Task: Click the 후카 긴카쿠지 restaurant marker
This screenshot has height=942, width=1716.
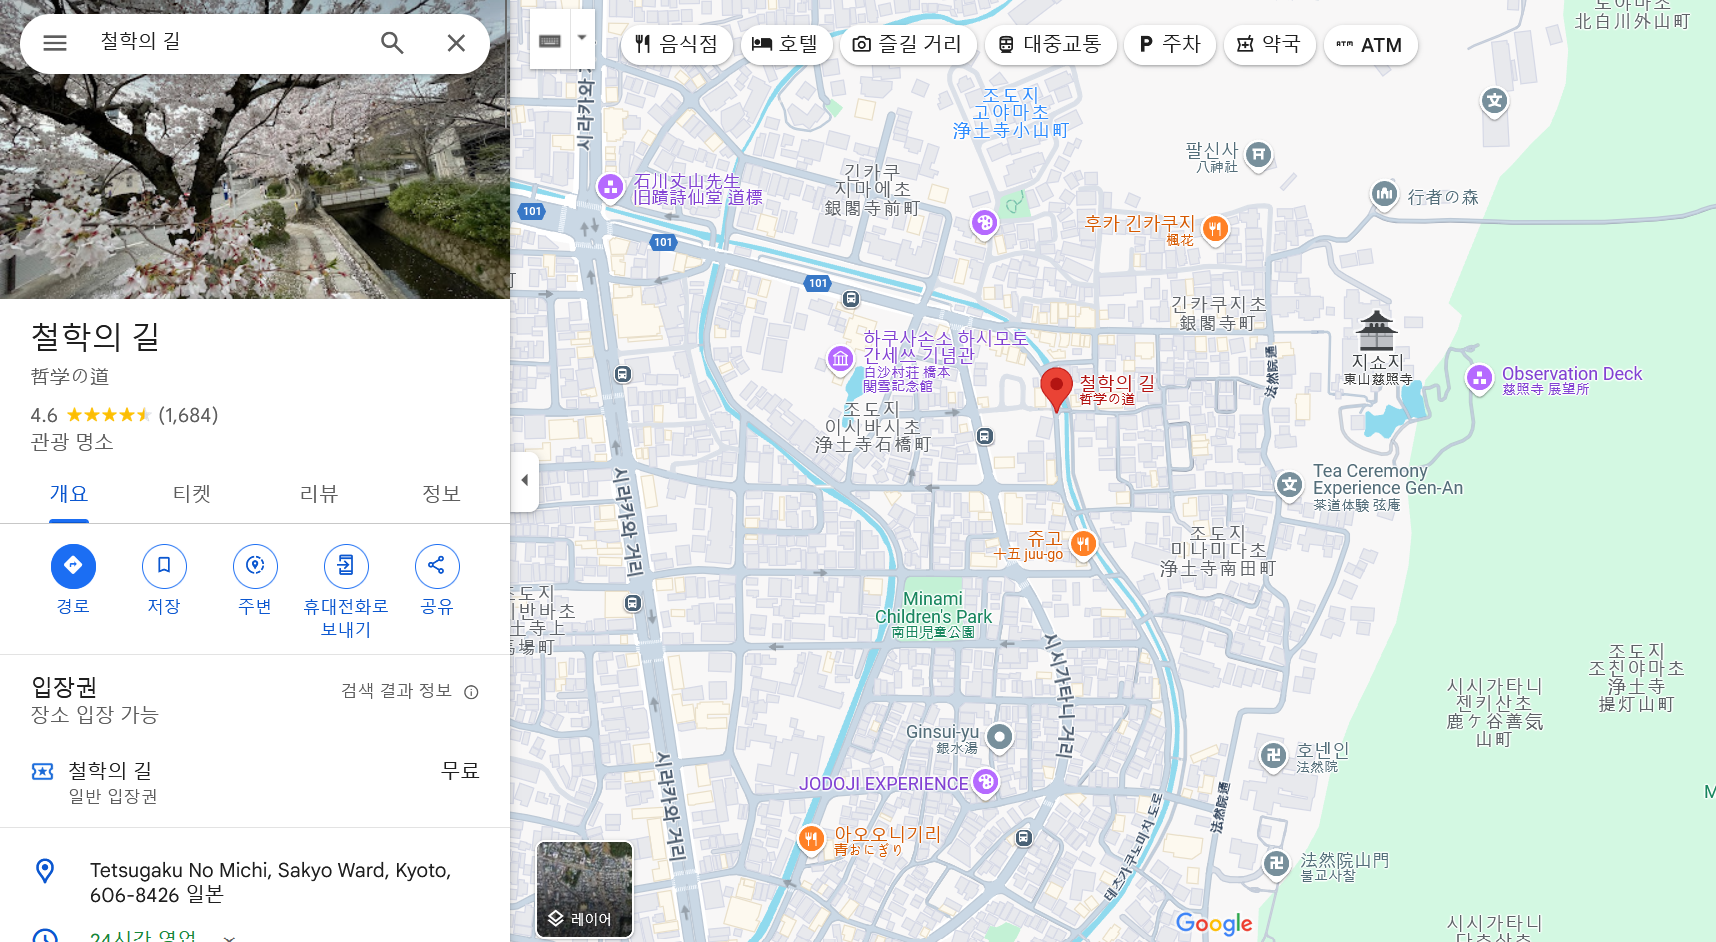Action: [1215, 229]
